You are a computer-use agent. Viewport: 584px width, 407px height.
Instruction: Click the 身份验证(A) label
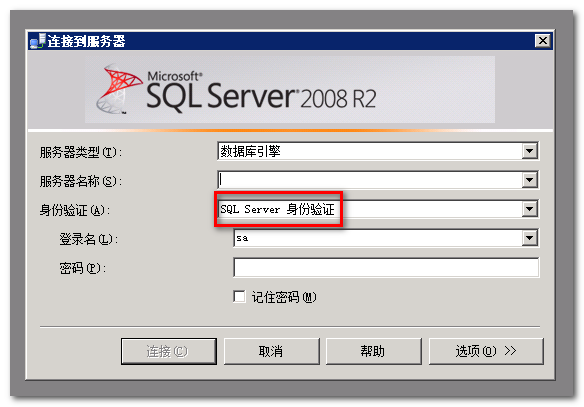[x=75, y=210]
